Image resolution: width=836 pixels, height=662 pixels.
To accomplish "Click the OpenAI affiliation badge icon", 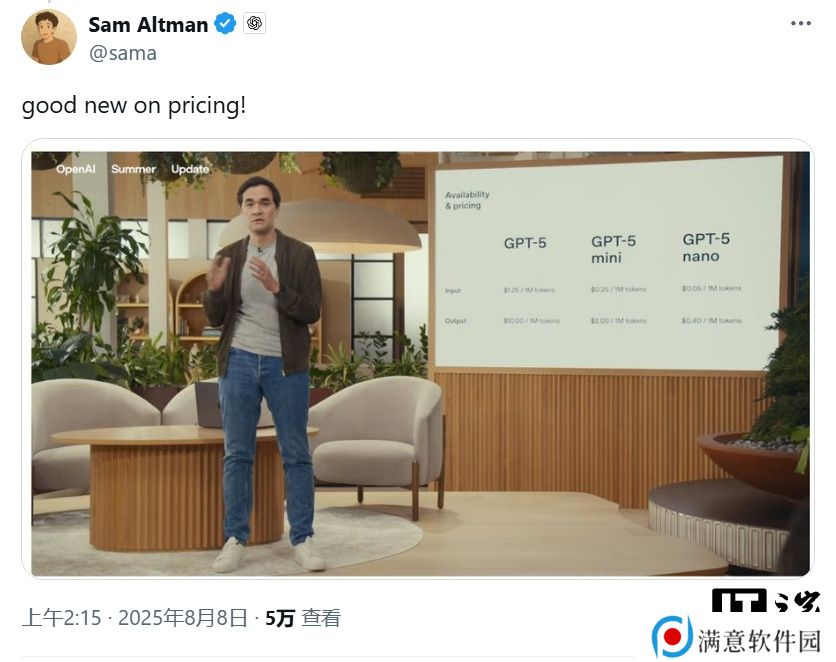I will click(x=254, y=23).
